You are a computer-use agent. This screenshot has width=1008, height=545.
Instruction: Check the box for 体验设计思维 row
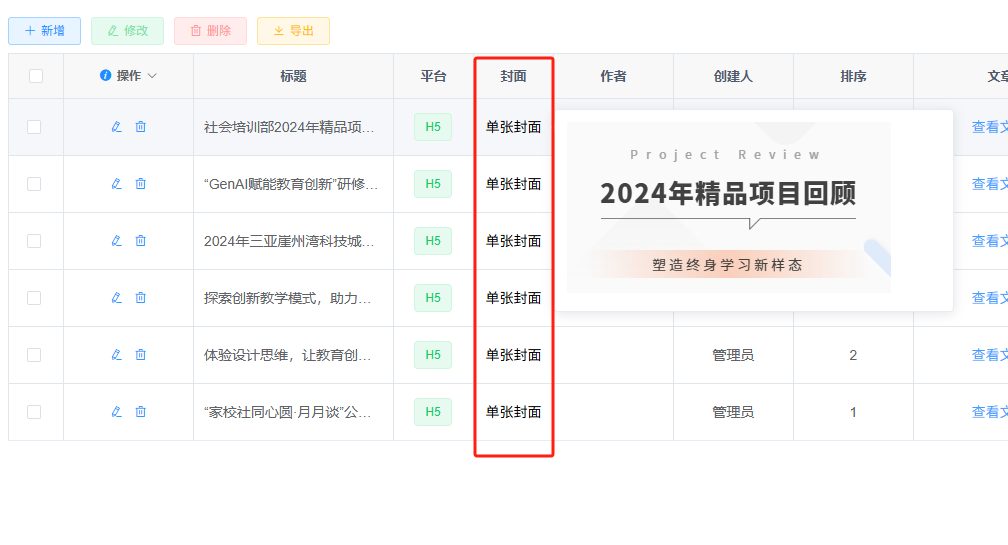pyautogui.click(x=34, y=355)
